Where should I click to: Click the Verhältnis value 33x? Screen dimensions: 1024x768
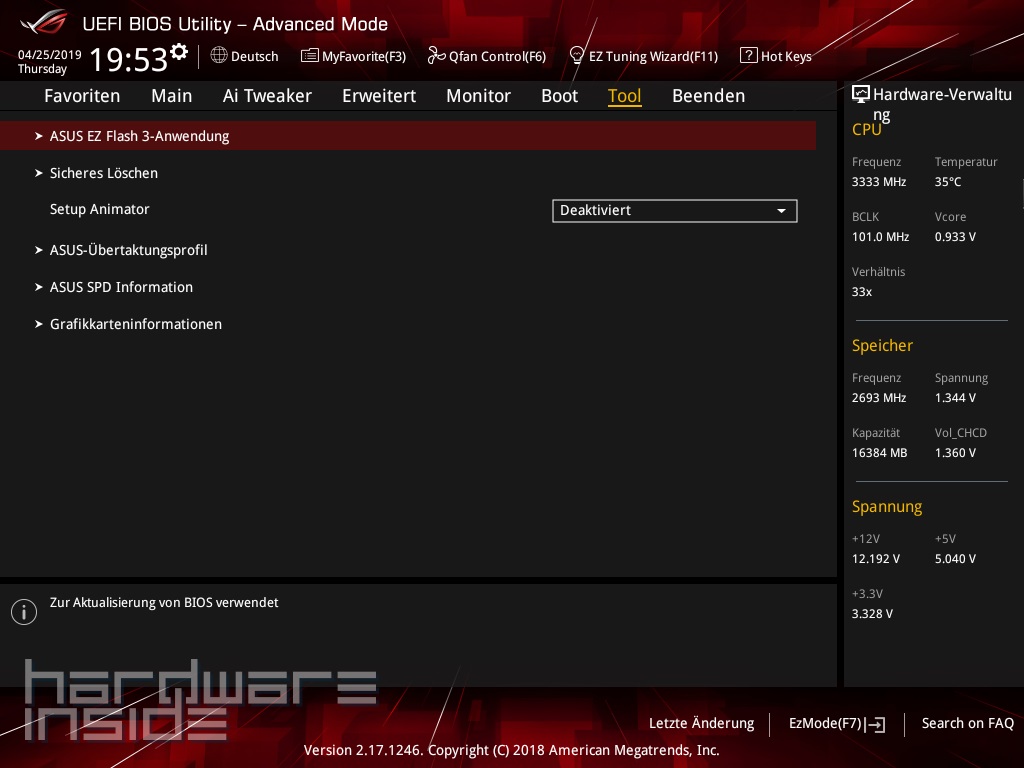tap(862, 292)
